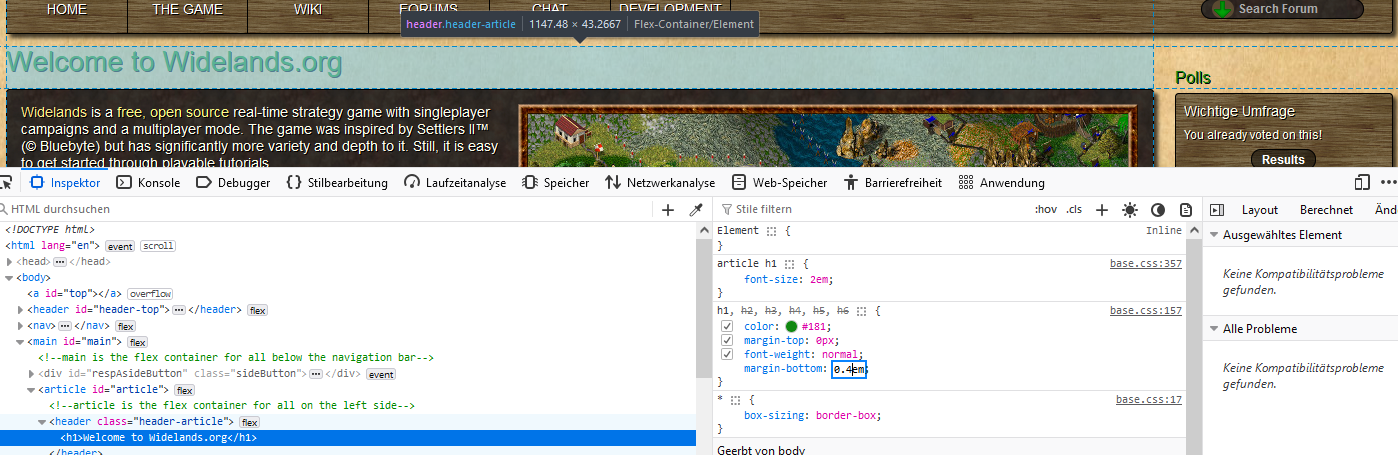Image resolution: width=1398 pixels, height=455 pixels.
Task: Switch to the Berechnet sidebar tab
Action: pyautogui.click(x=1326, y=210)
